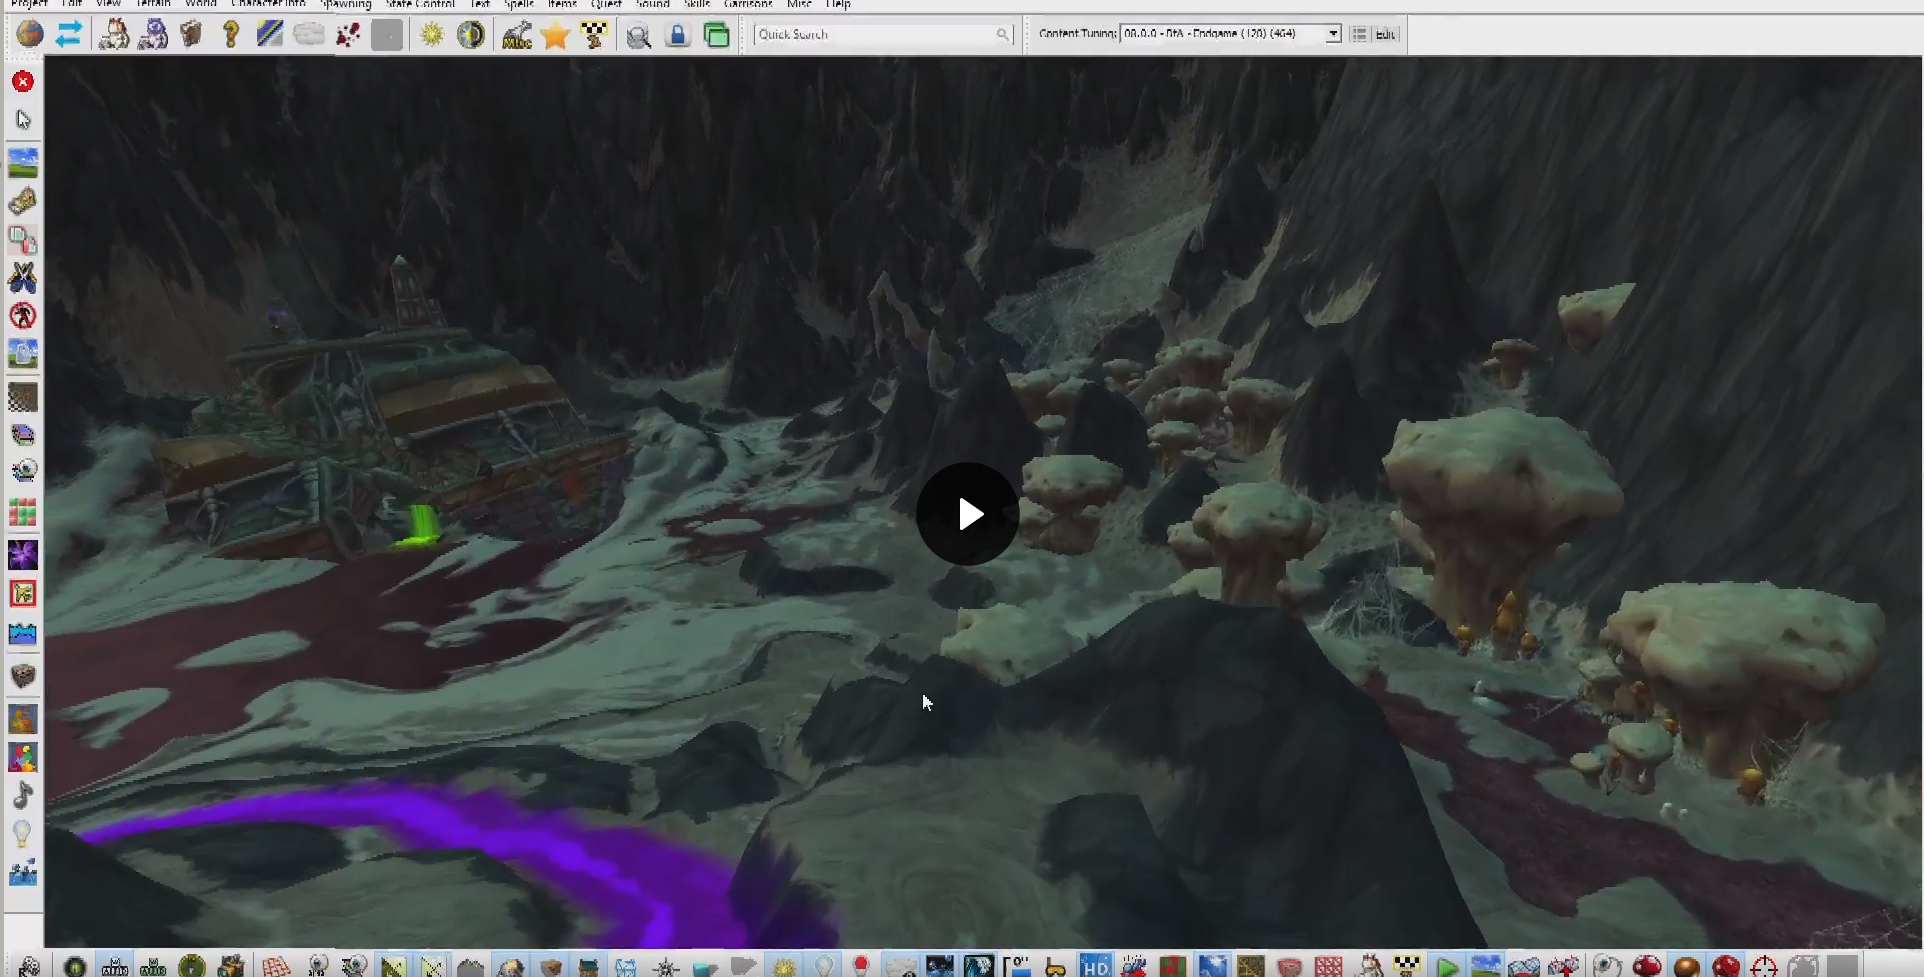Viewport: 1924px width, 977px height.
Task: Open the Spells menu
Action: pos(519,4)
